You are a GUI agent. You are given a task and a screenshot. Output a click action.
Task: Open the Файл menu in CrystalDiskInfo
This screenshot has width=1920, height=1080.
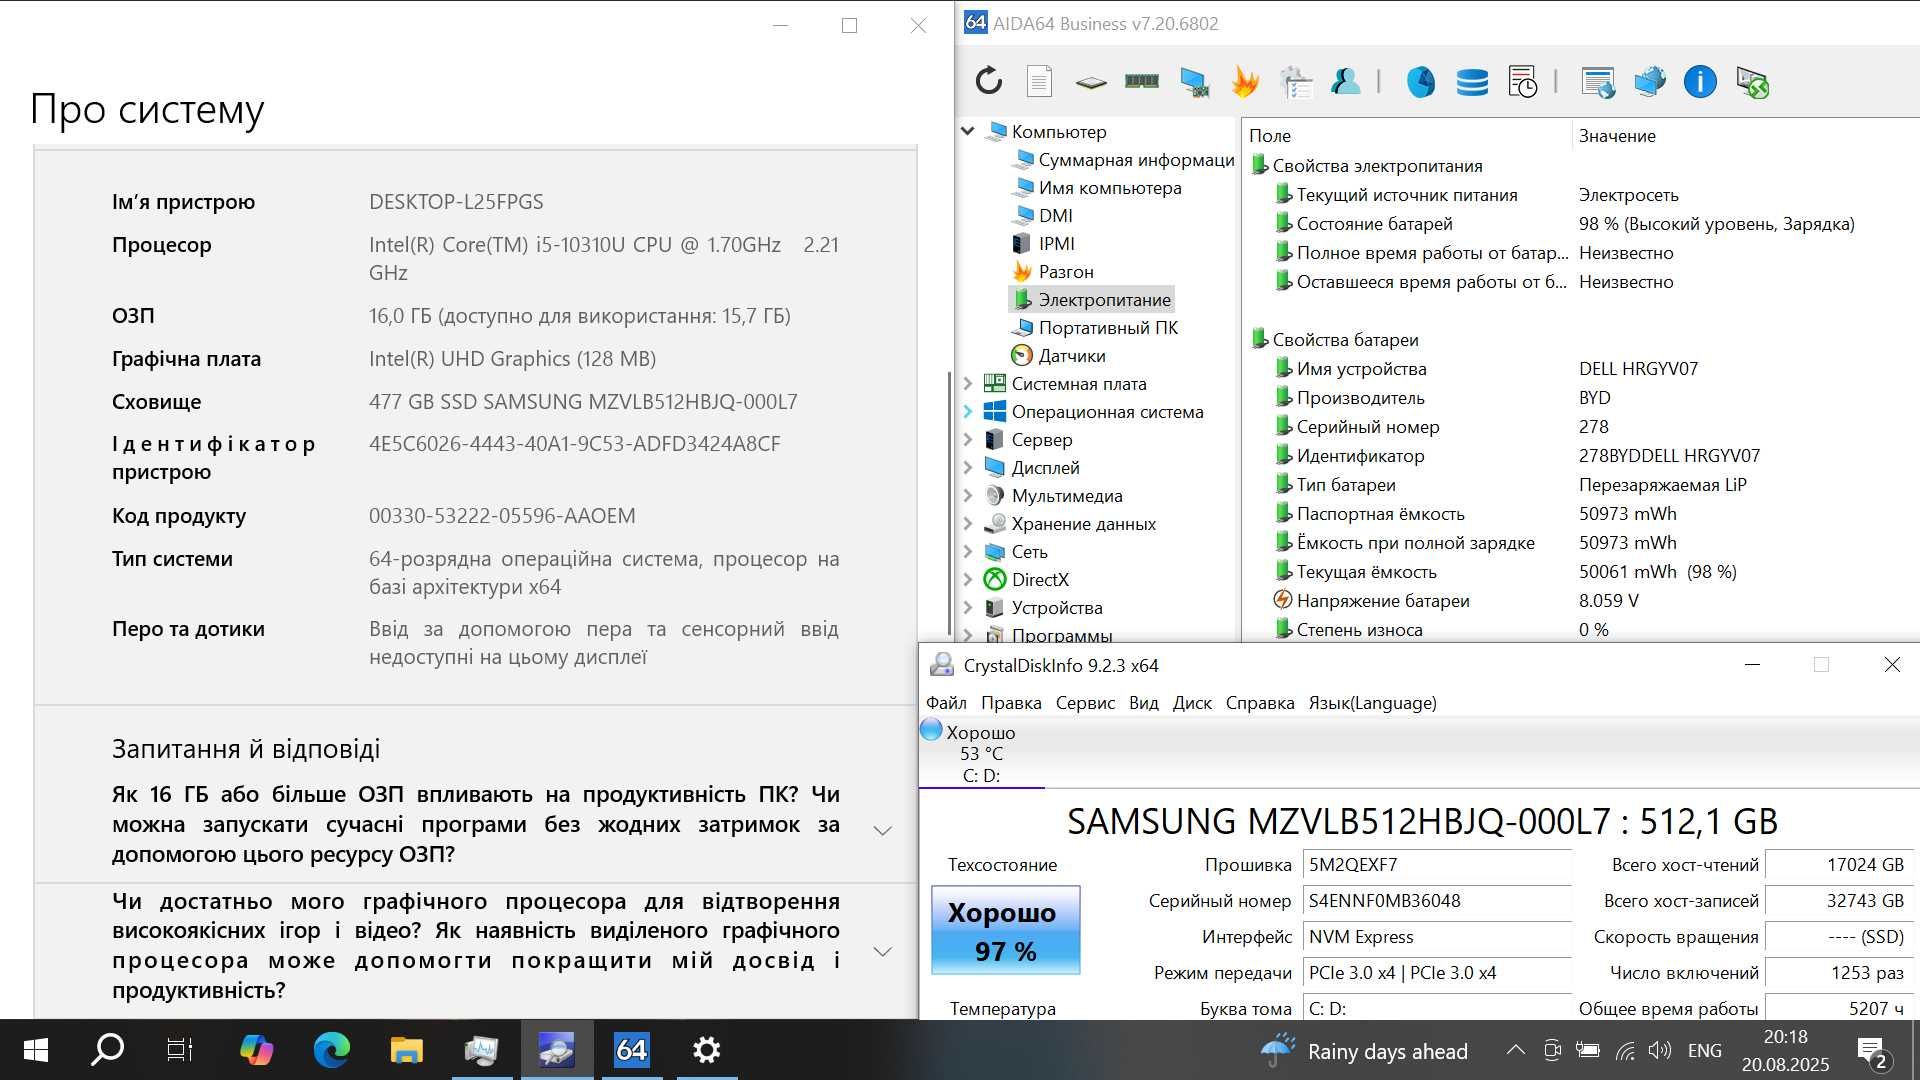pos(946,703)
